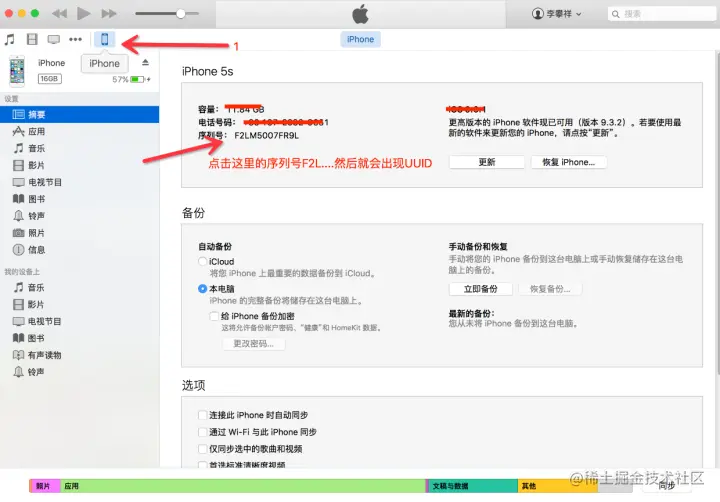Enable 连接此 iPhone 时自动同步 checkbox
The height and width of the screenshot is (502, 720).
tap(202, 415)
